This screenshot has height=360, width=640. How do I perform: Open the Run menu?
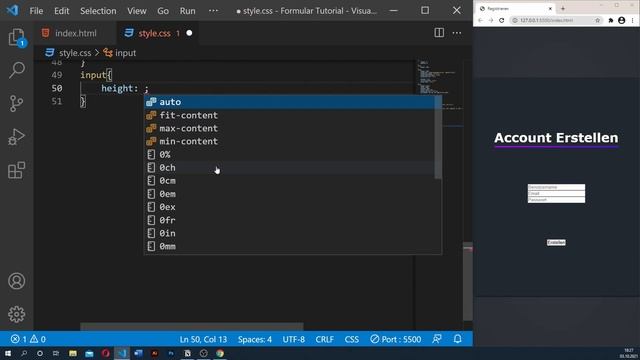[187, 11]
